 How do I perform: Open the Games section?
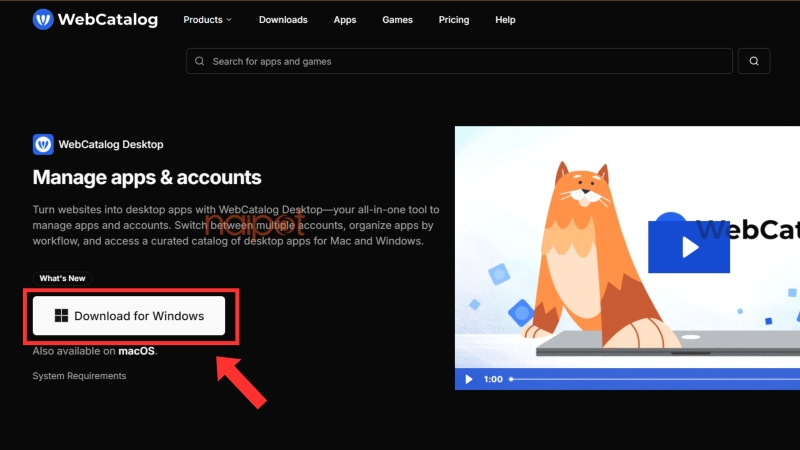coord(397,20)
